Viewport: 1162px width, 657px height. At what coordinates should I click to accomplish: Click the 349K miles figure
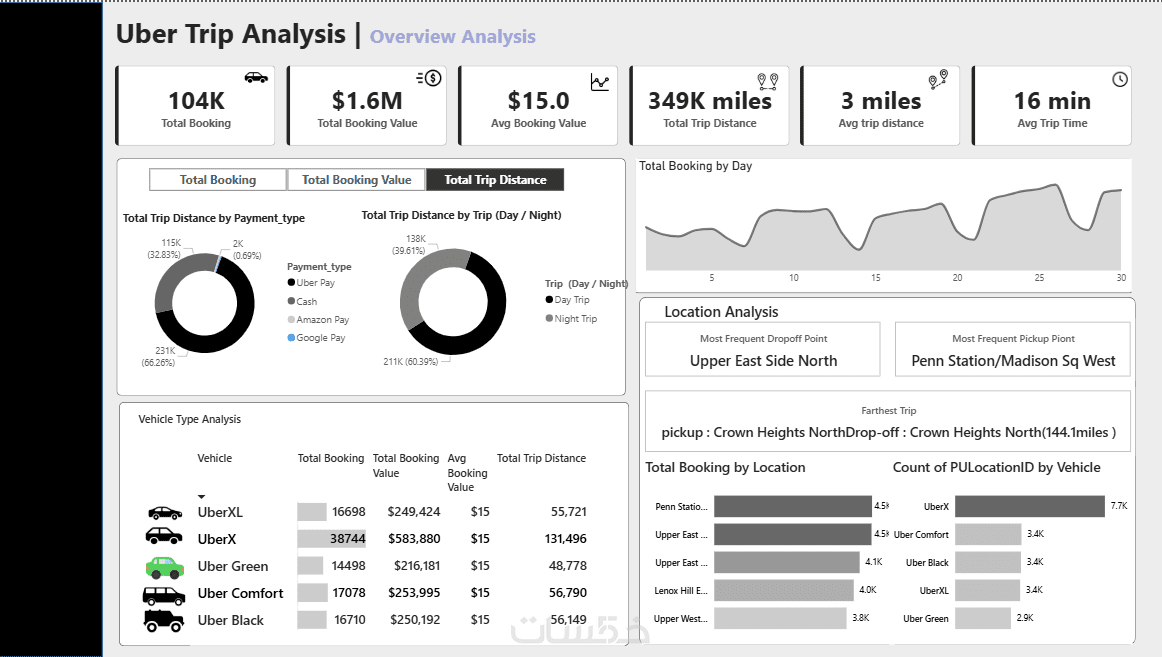click(710, 101)
